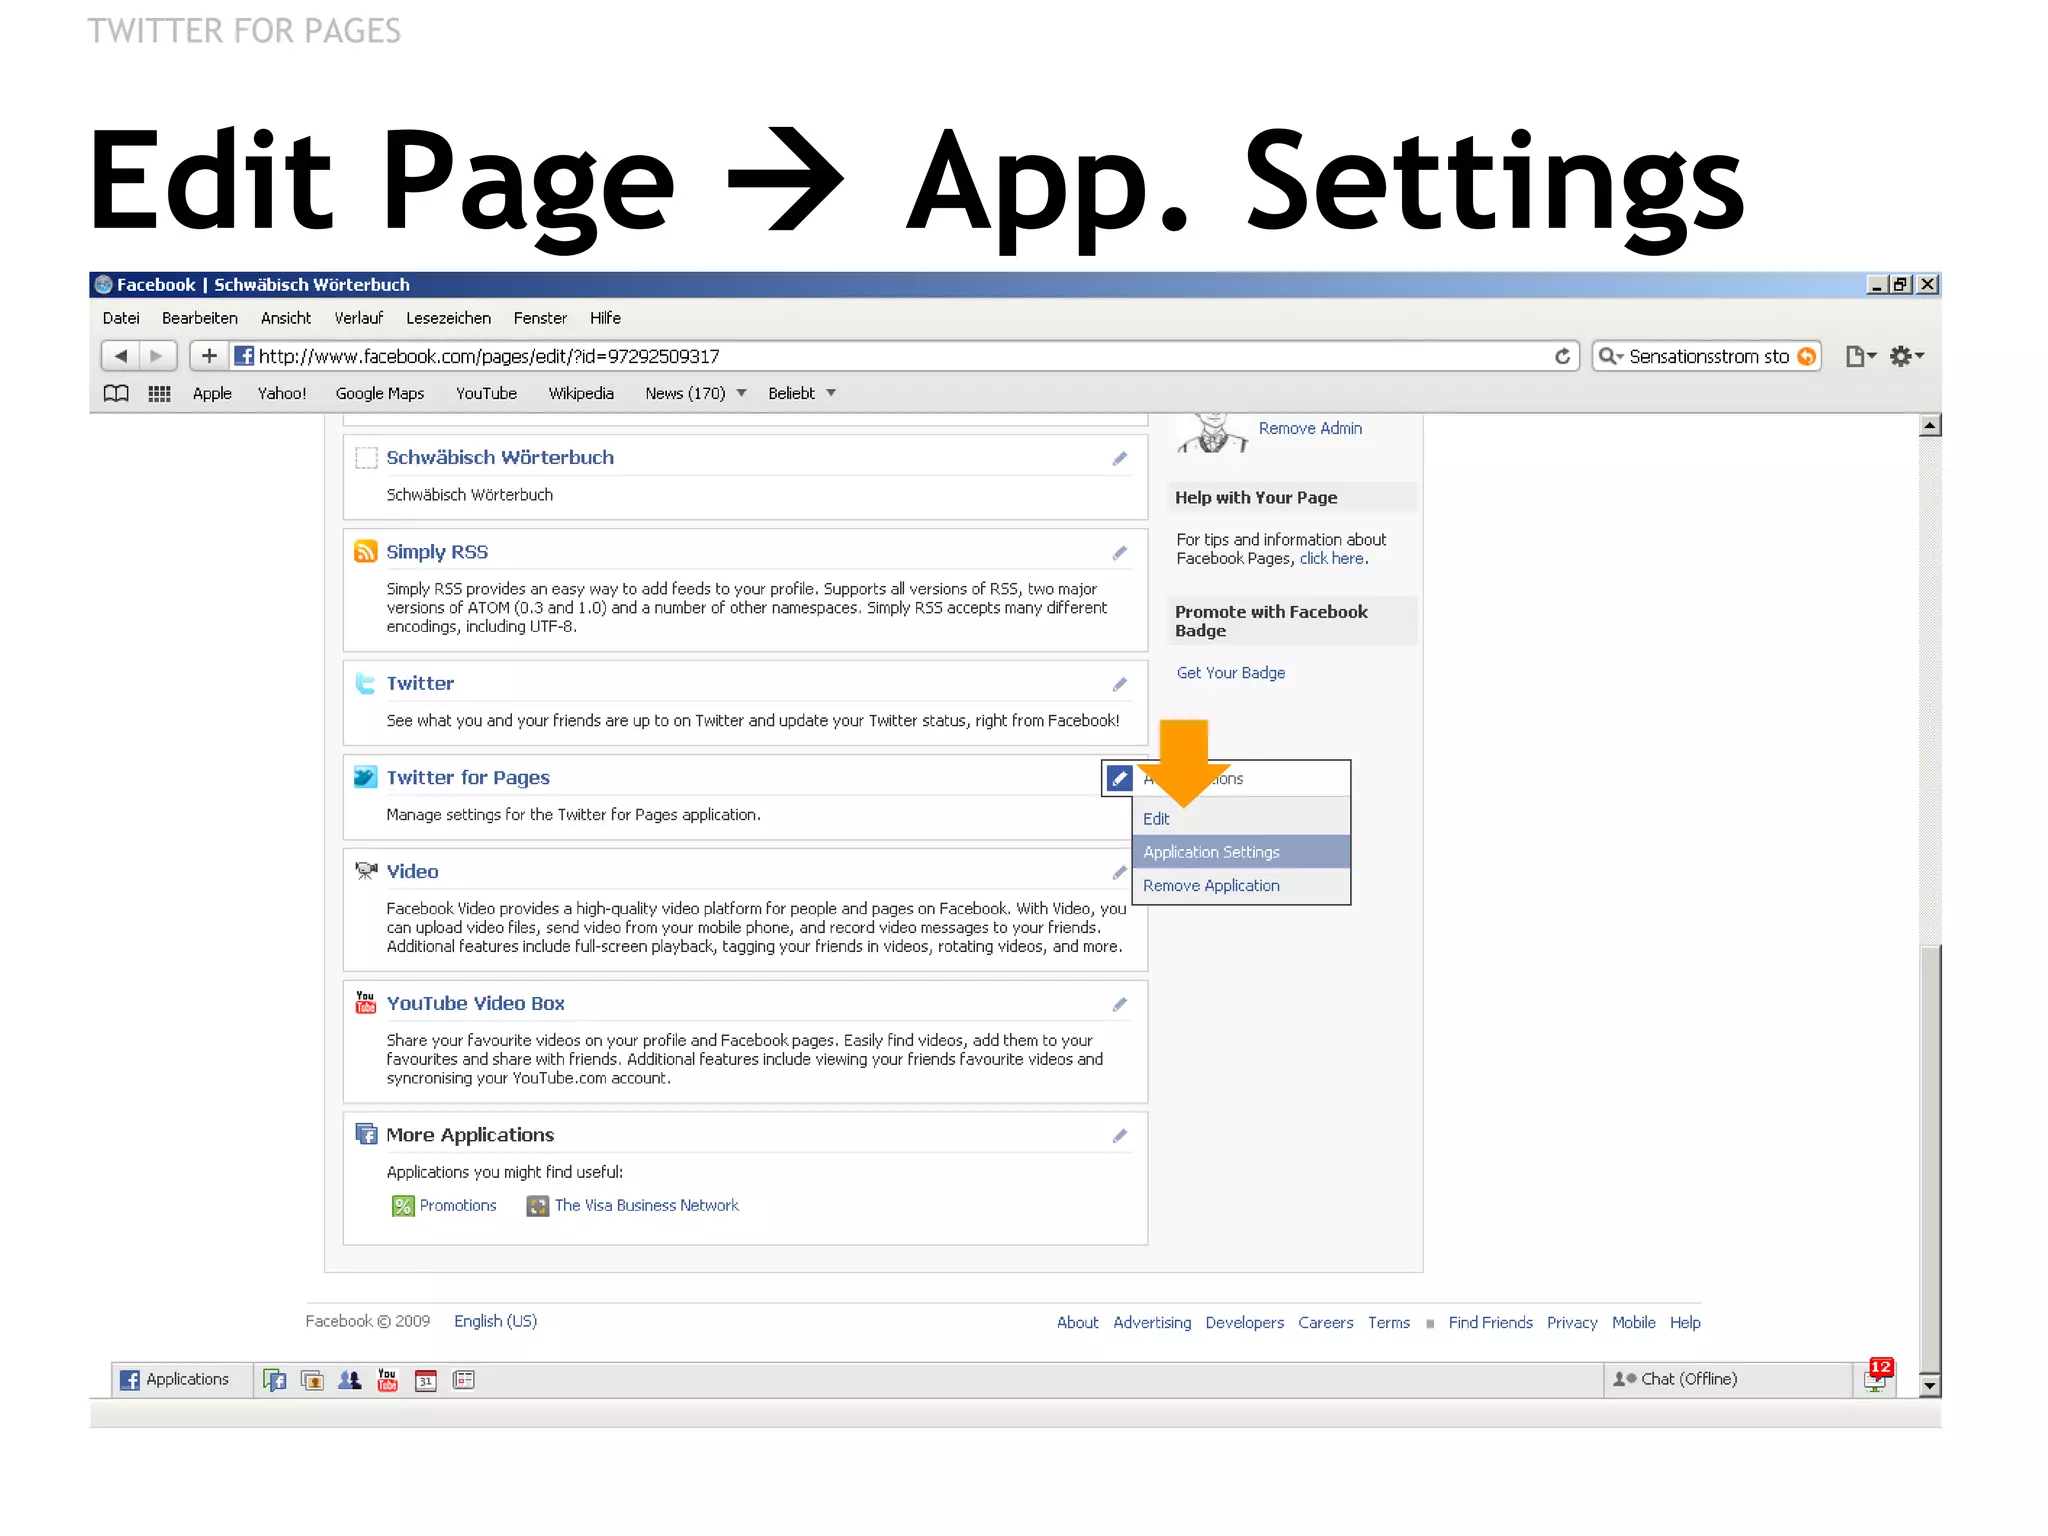The height and width of the screenshot is (1536, 2048).
Task: Click the More Applications icon
Action: point(366,1134)
